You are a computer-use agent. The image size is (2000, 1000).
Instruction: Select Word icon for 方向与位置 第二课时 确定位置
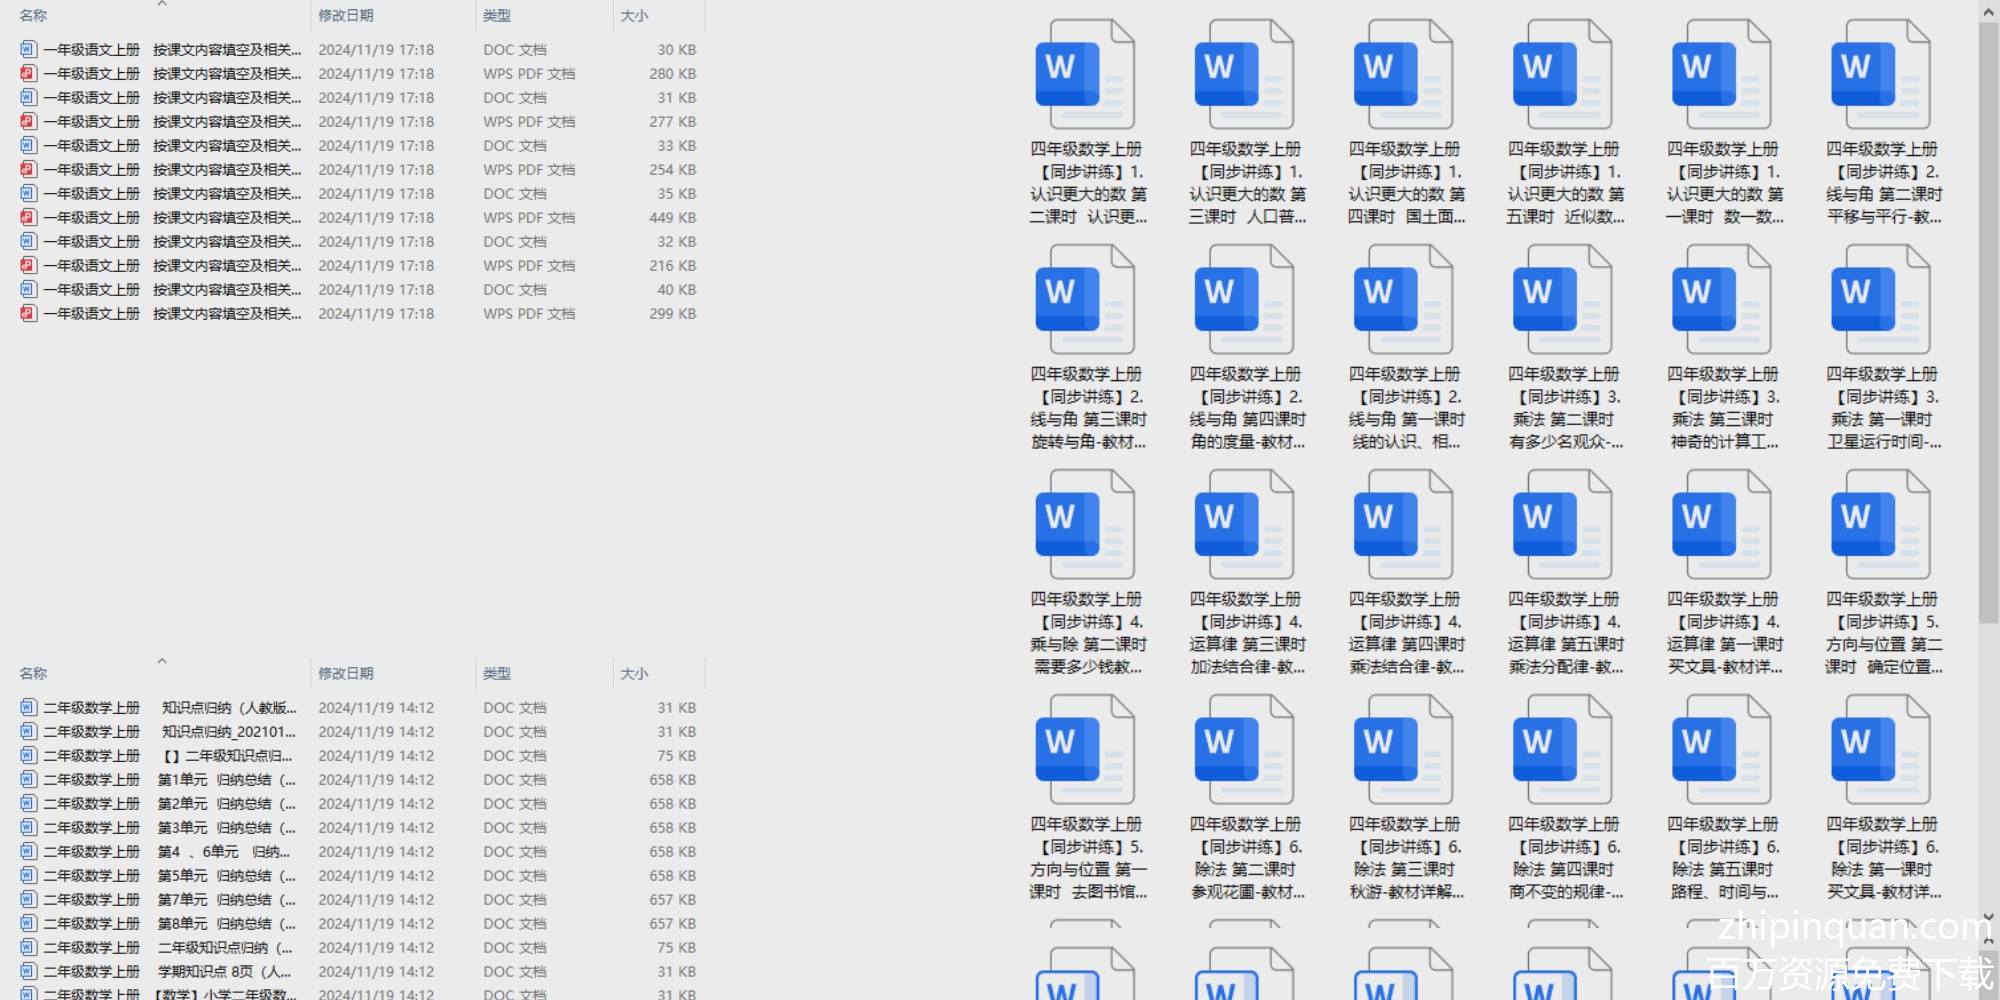coord(1880,525)
